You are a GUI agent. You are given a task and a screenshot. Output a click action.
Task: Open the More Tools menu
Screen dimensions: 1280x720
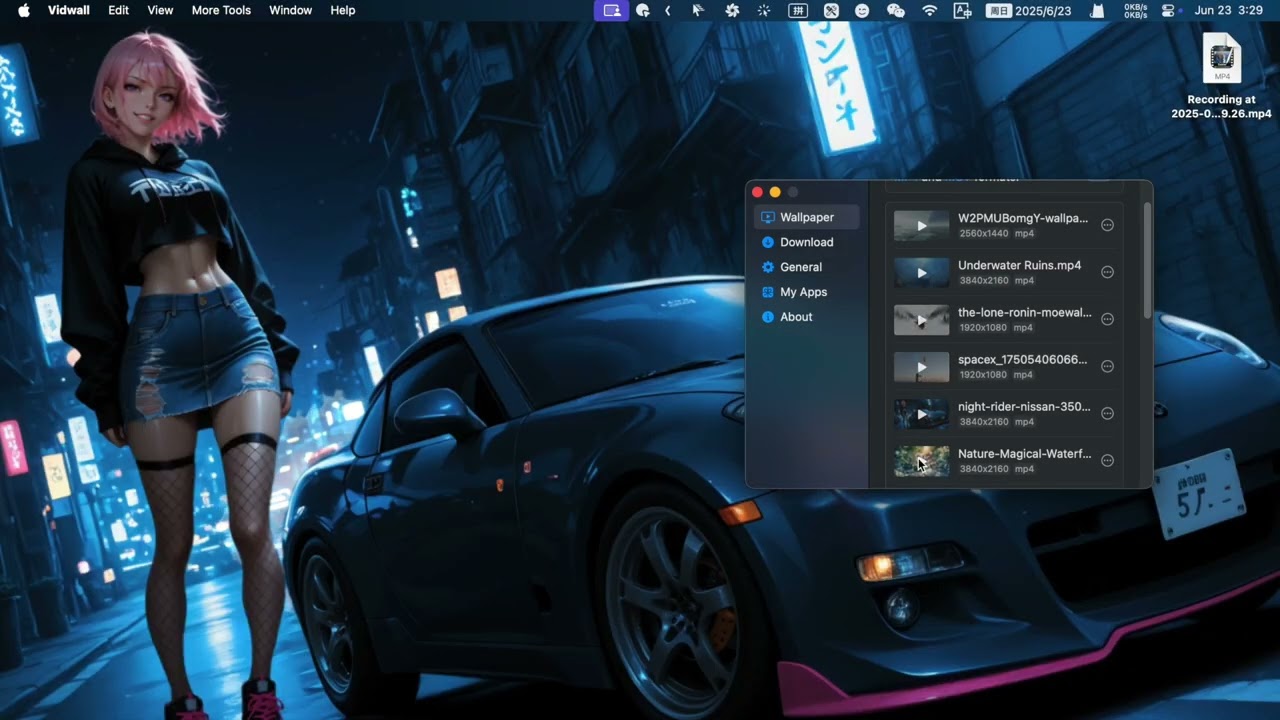[x=222, y=10]
